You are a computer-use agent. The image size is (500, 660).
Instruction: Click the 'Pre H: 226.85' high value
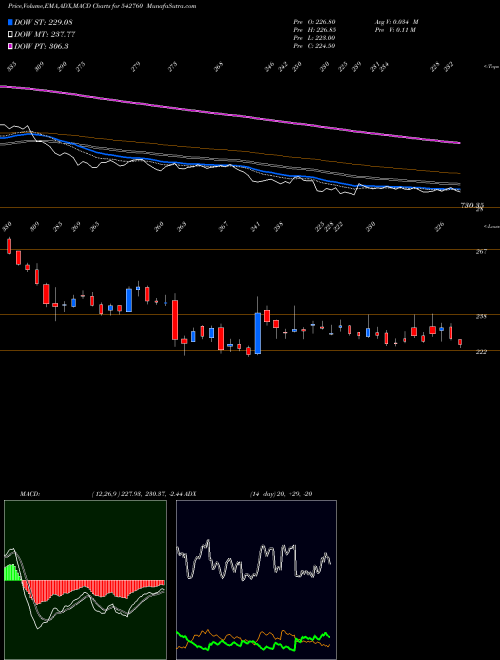[314, 30]
